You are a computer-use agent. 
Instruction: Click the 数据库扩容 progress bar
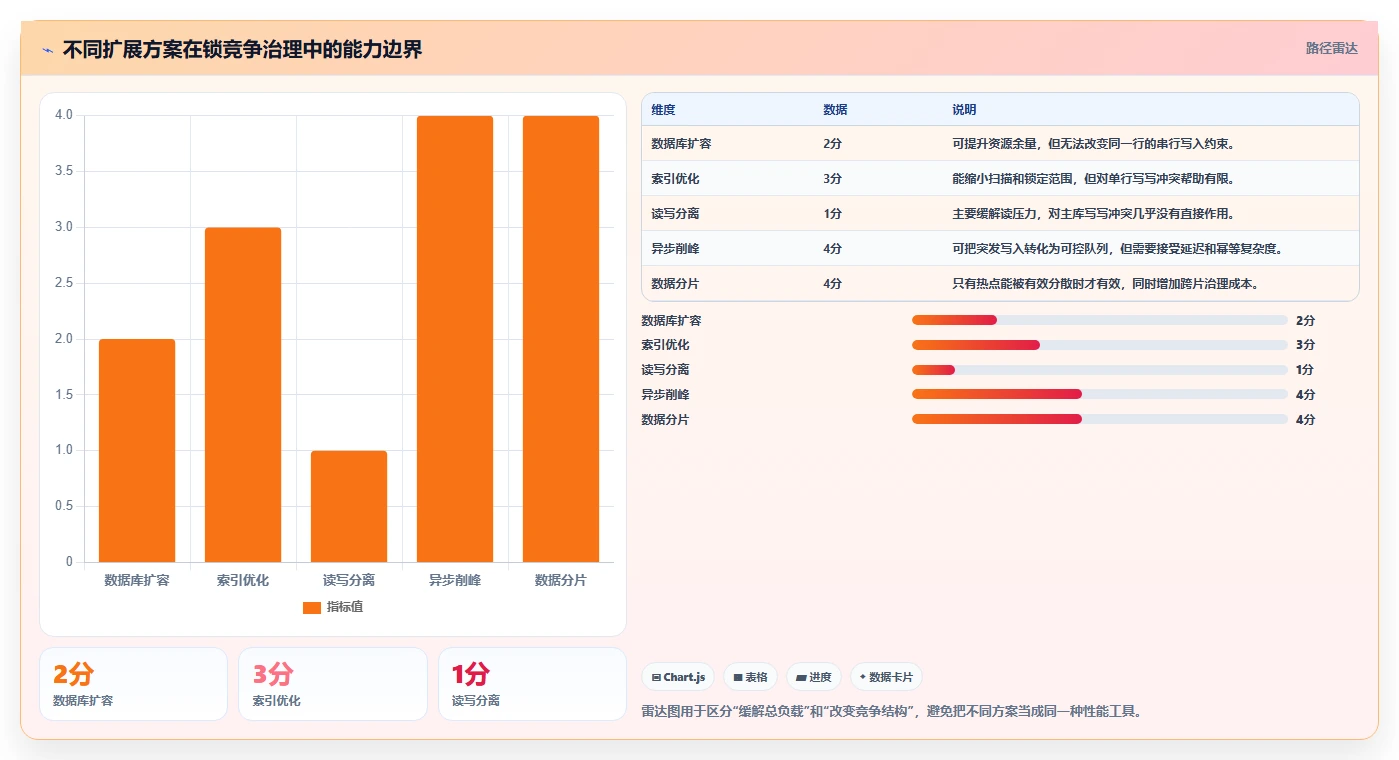click(1100, 320)
